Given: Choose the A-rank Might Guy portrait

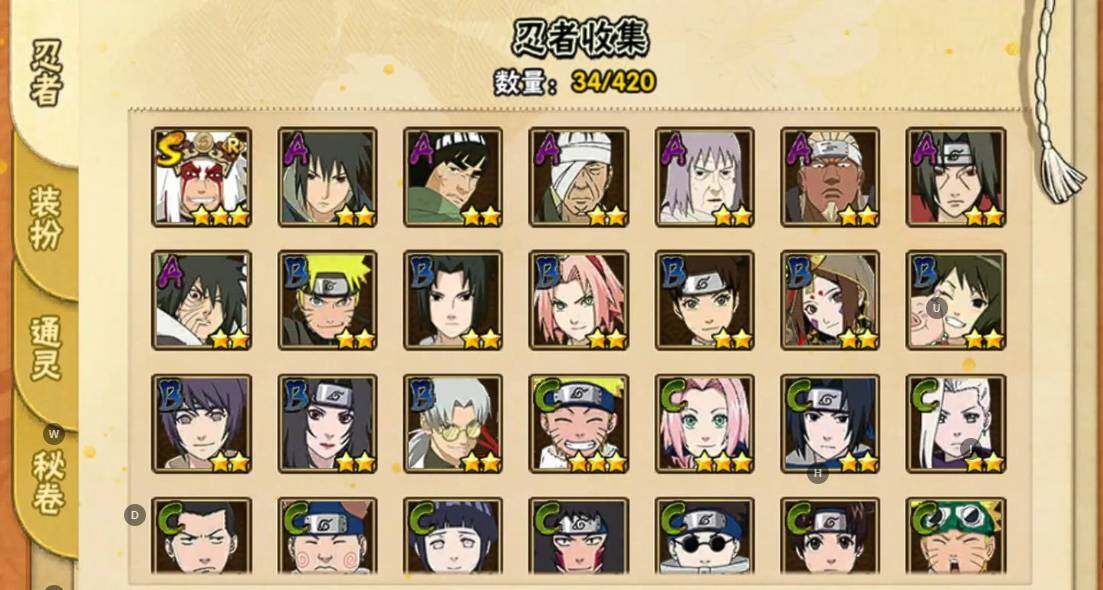Looking at the screenshot, I should 453,177.
